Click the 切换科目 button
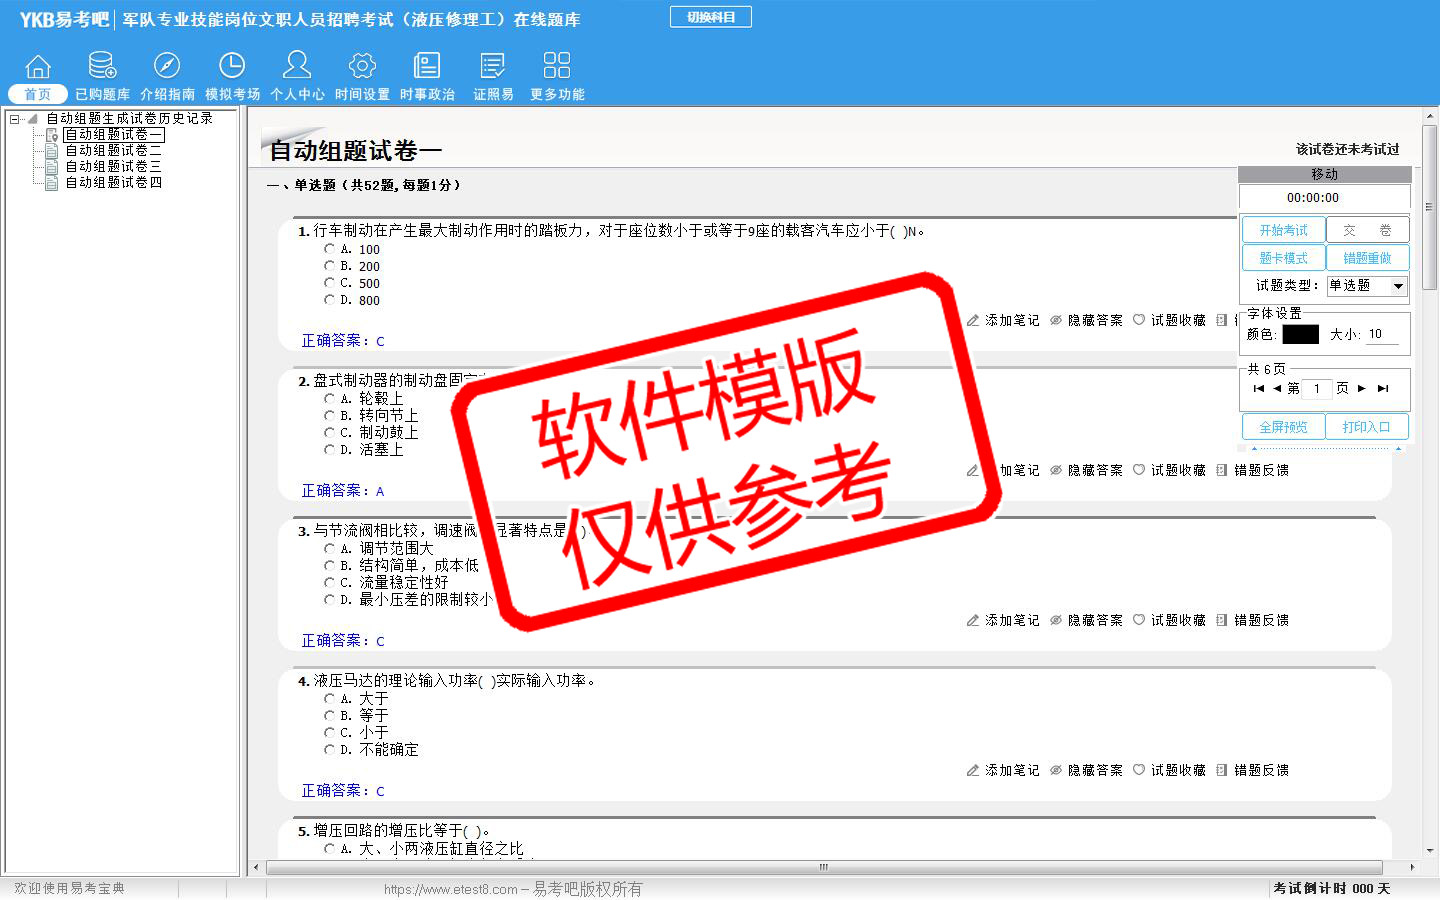The image size is (1440, 900). (x=711, y=17)
